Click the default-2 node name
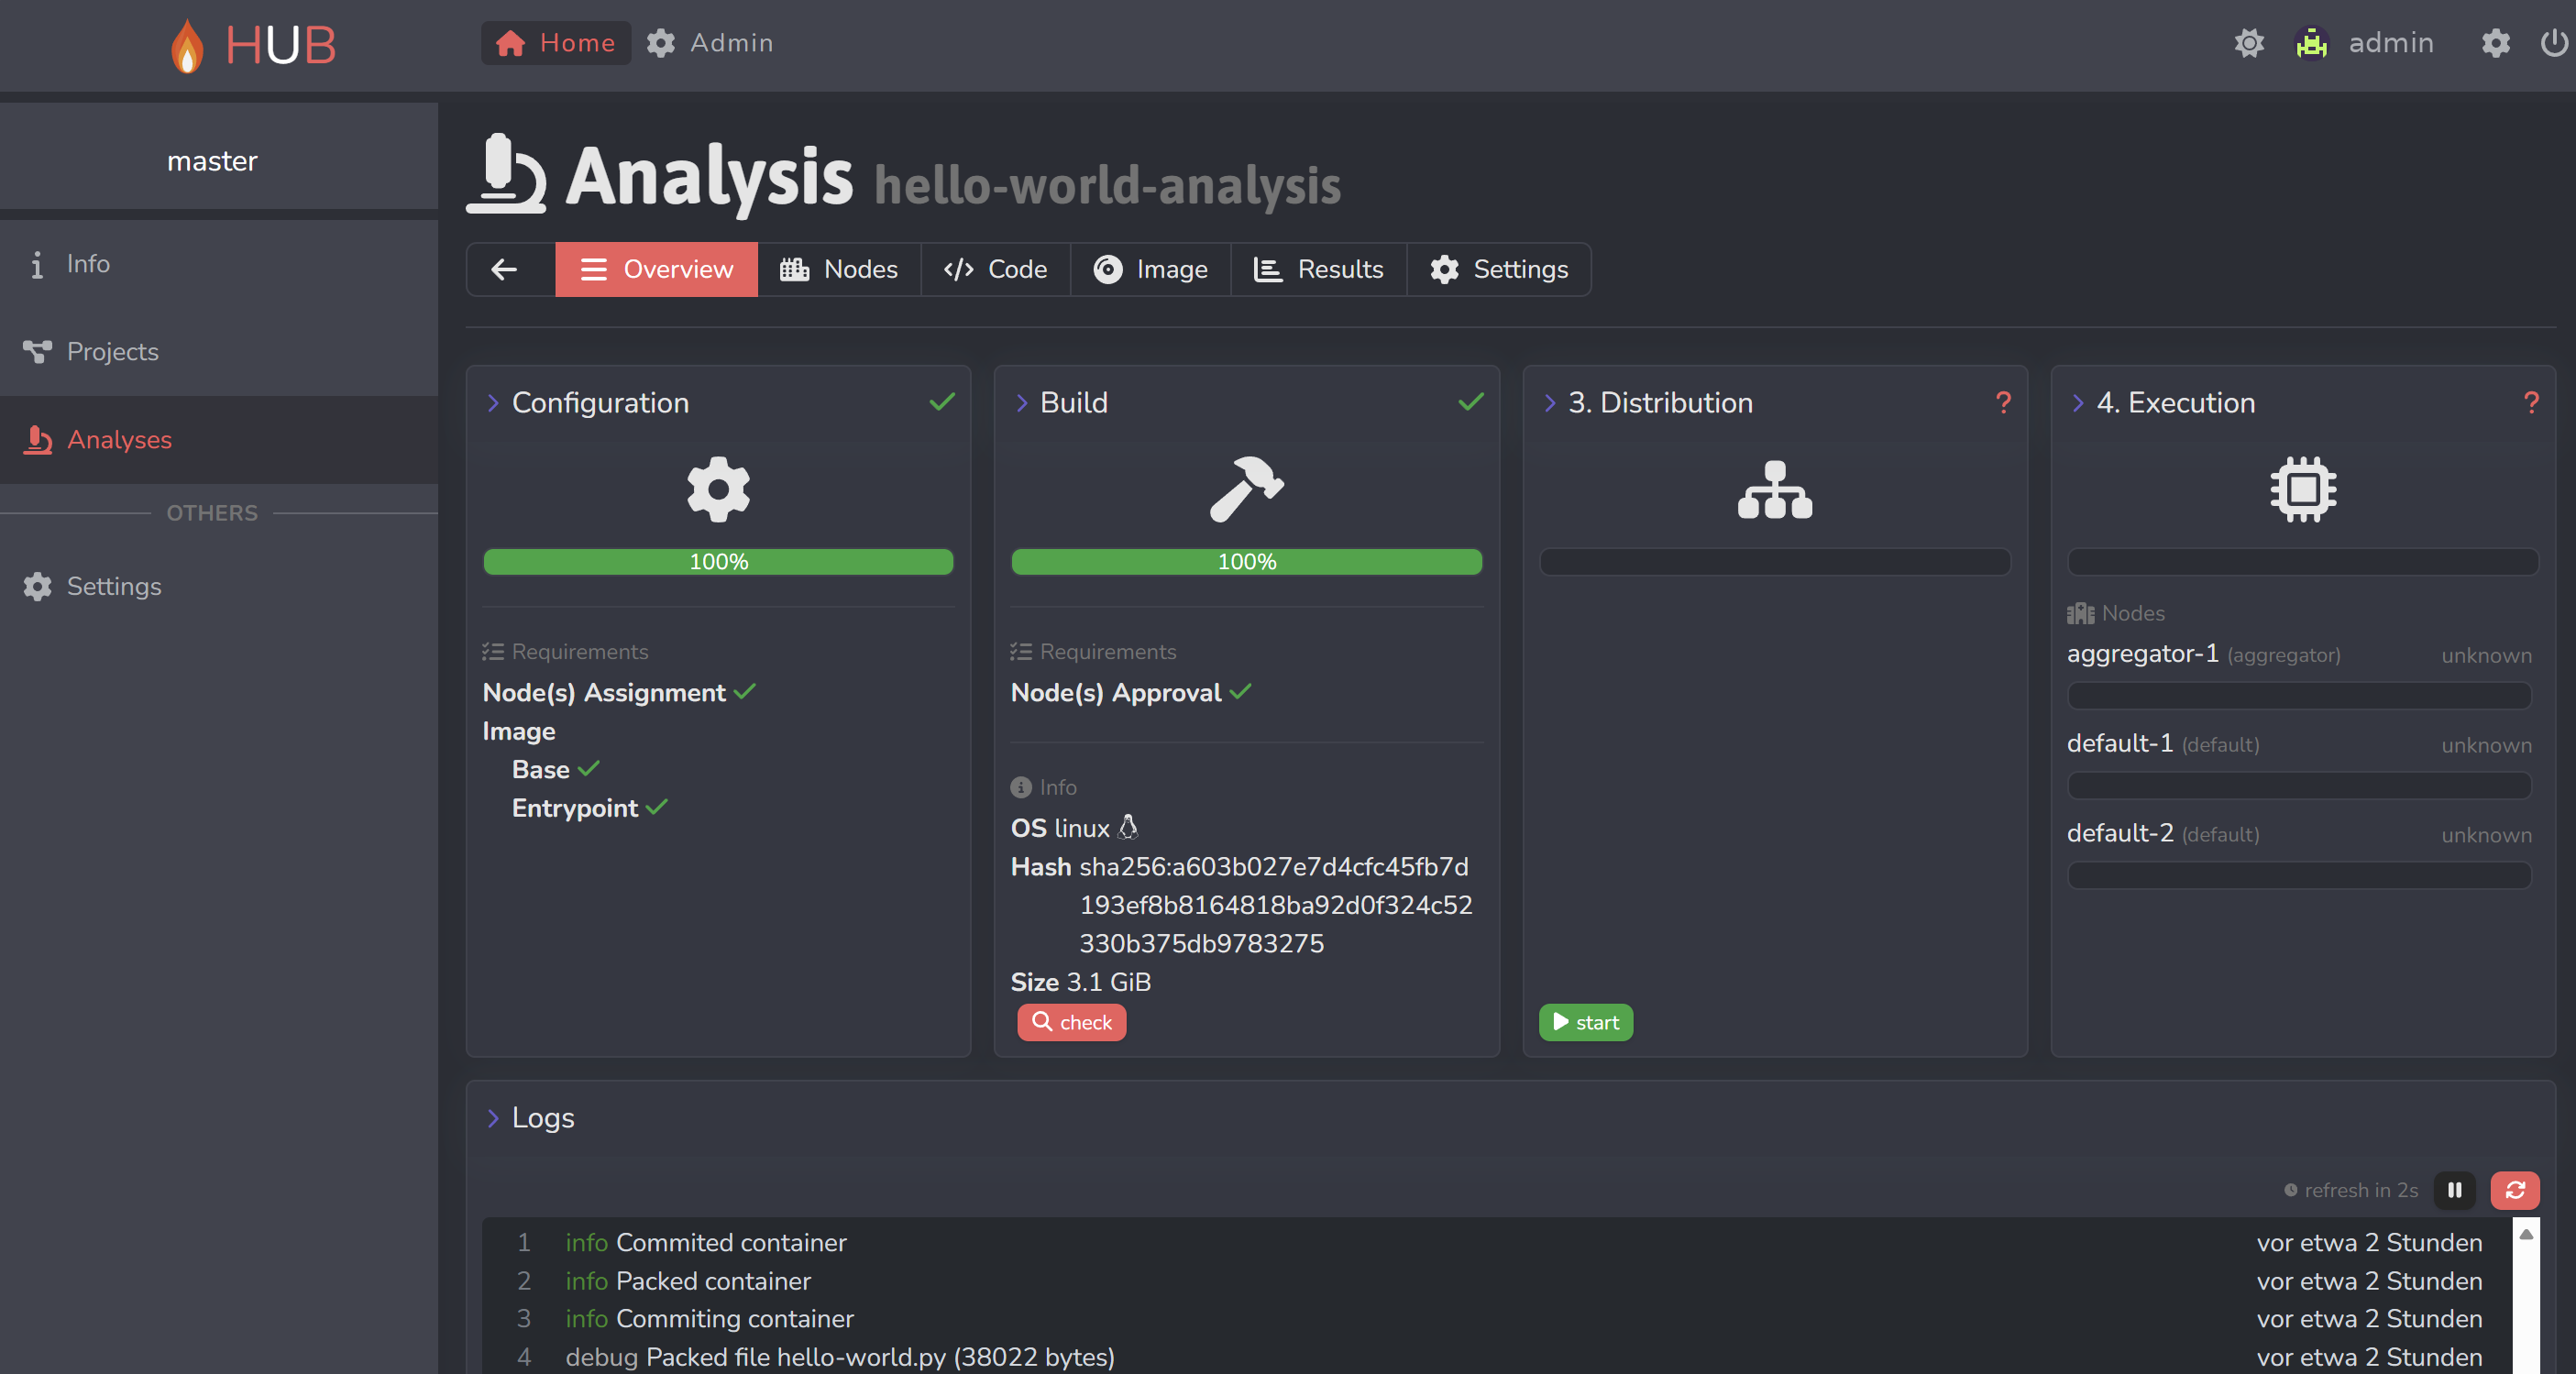Screen dimensions: 2576x1374 [x=2119, y=833]
